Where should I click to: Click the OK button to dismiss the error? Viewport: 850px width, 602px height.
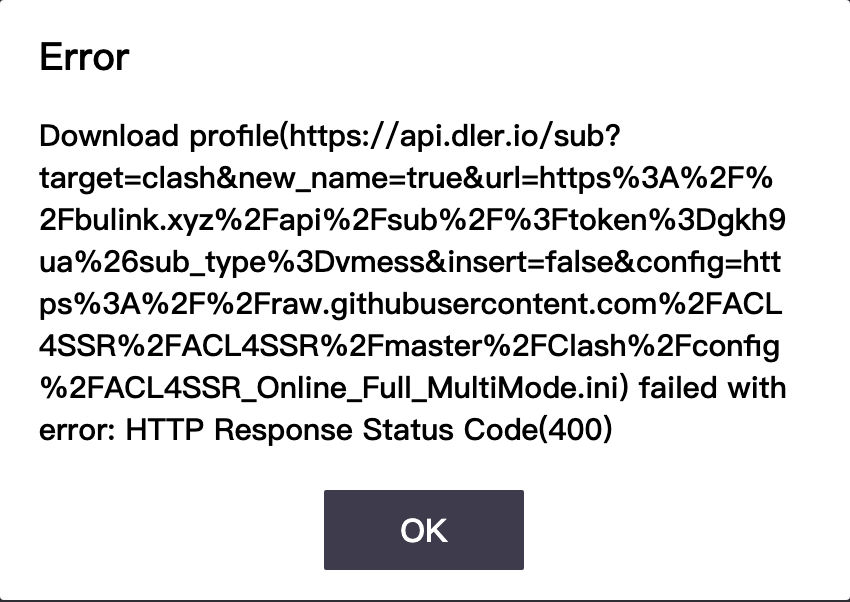tap(424, 530)
